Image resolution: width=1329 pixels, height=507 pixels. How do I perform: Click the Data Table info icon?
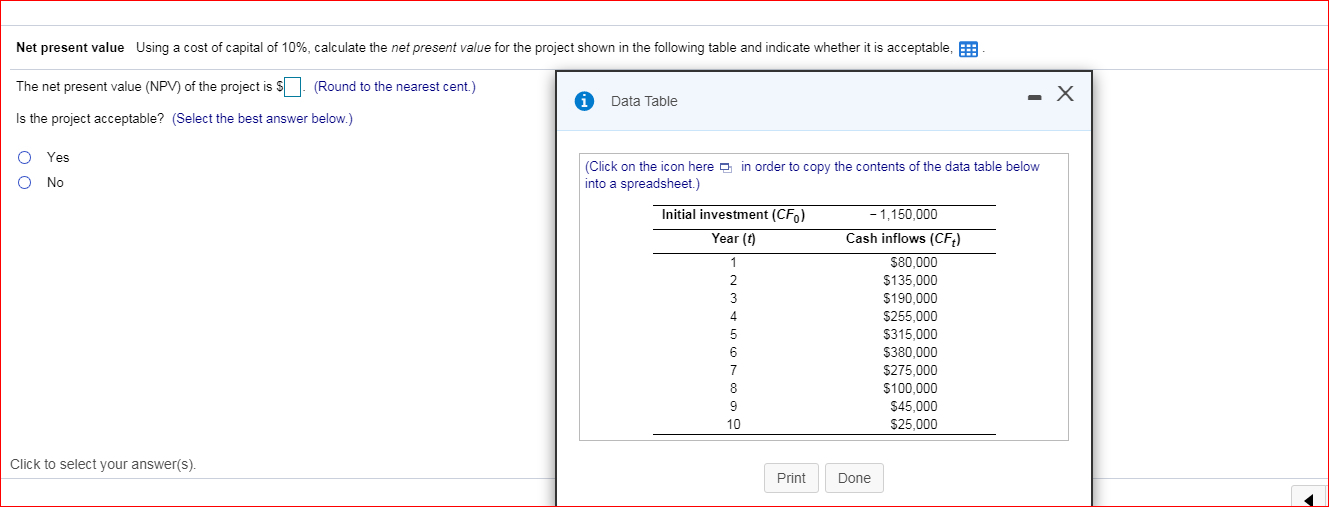(586, 101)
